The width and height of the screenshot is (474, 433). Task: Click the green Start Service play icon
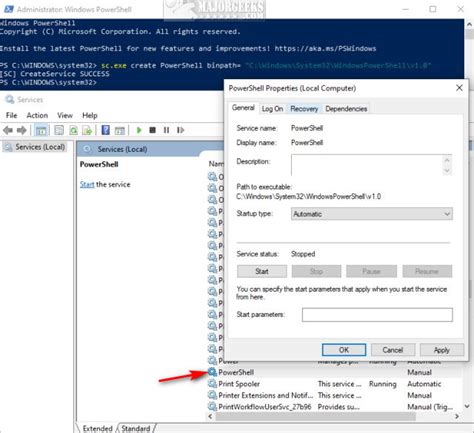[x=139, y=130]
